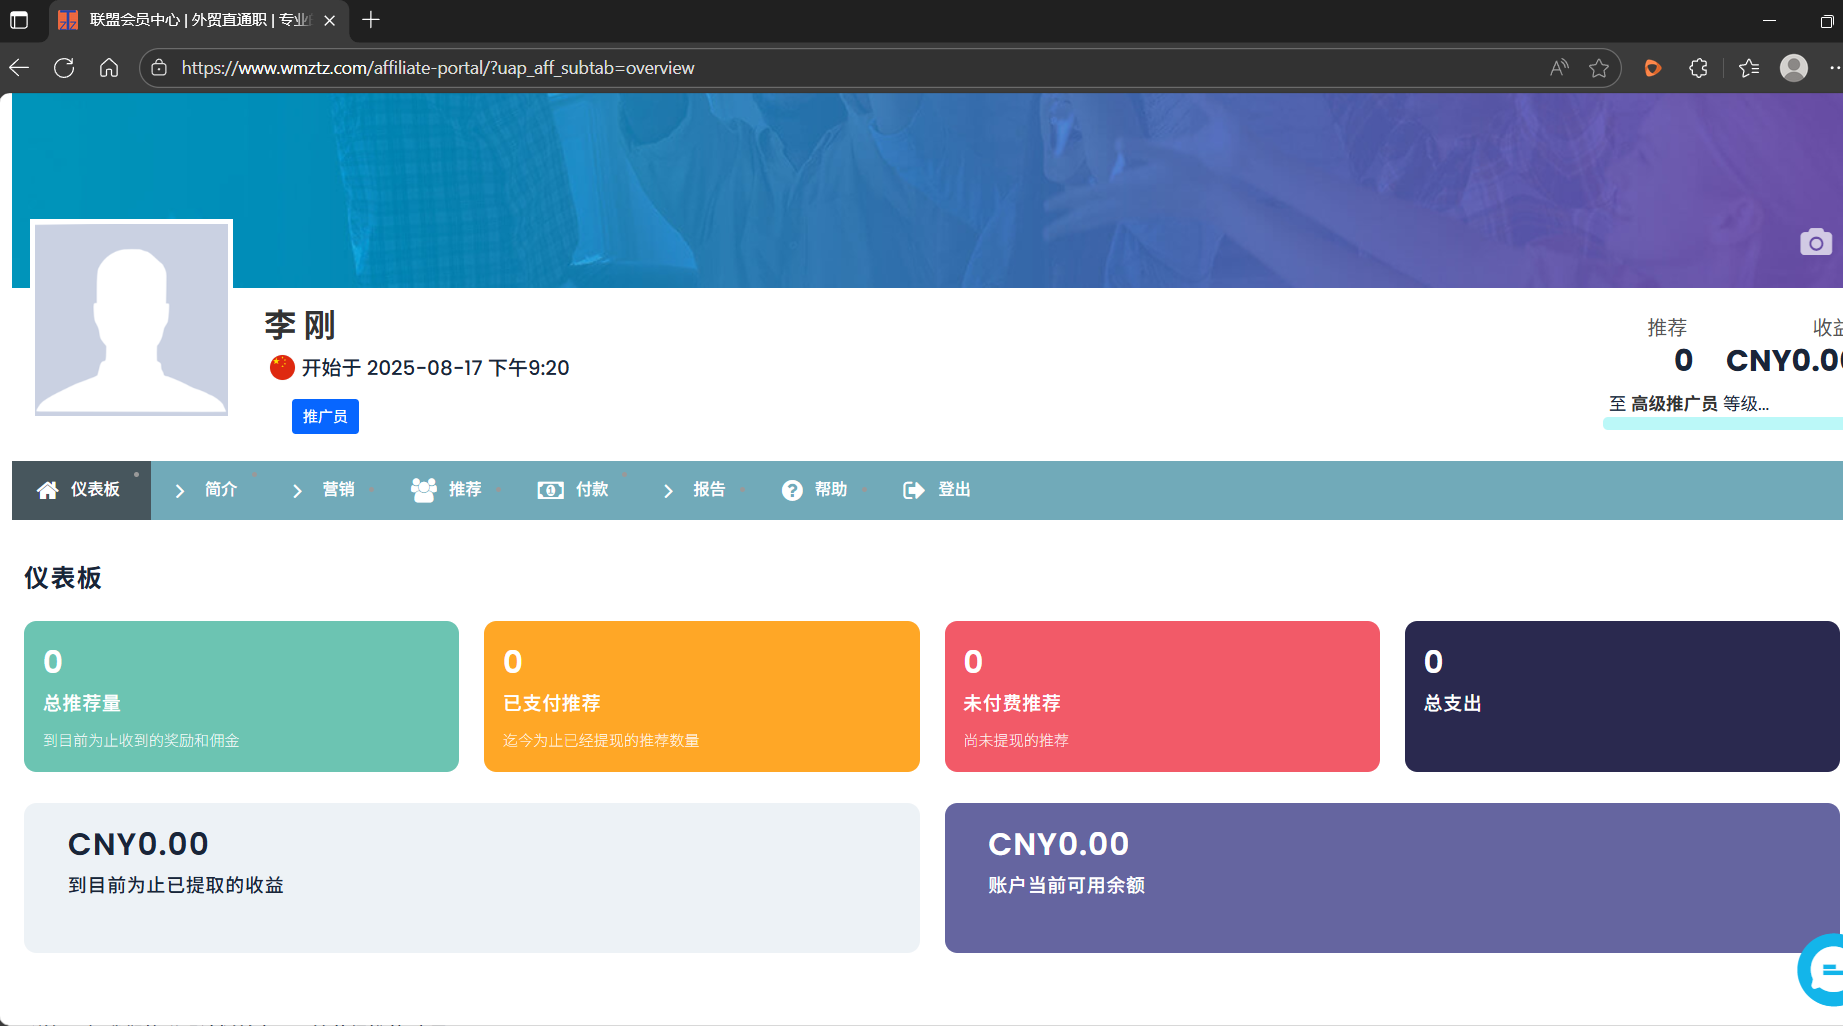Click the read aloud icon in address bar
The width and height of the screenshot is (1843, 1026).
(x=1559, y=68)
